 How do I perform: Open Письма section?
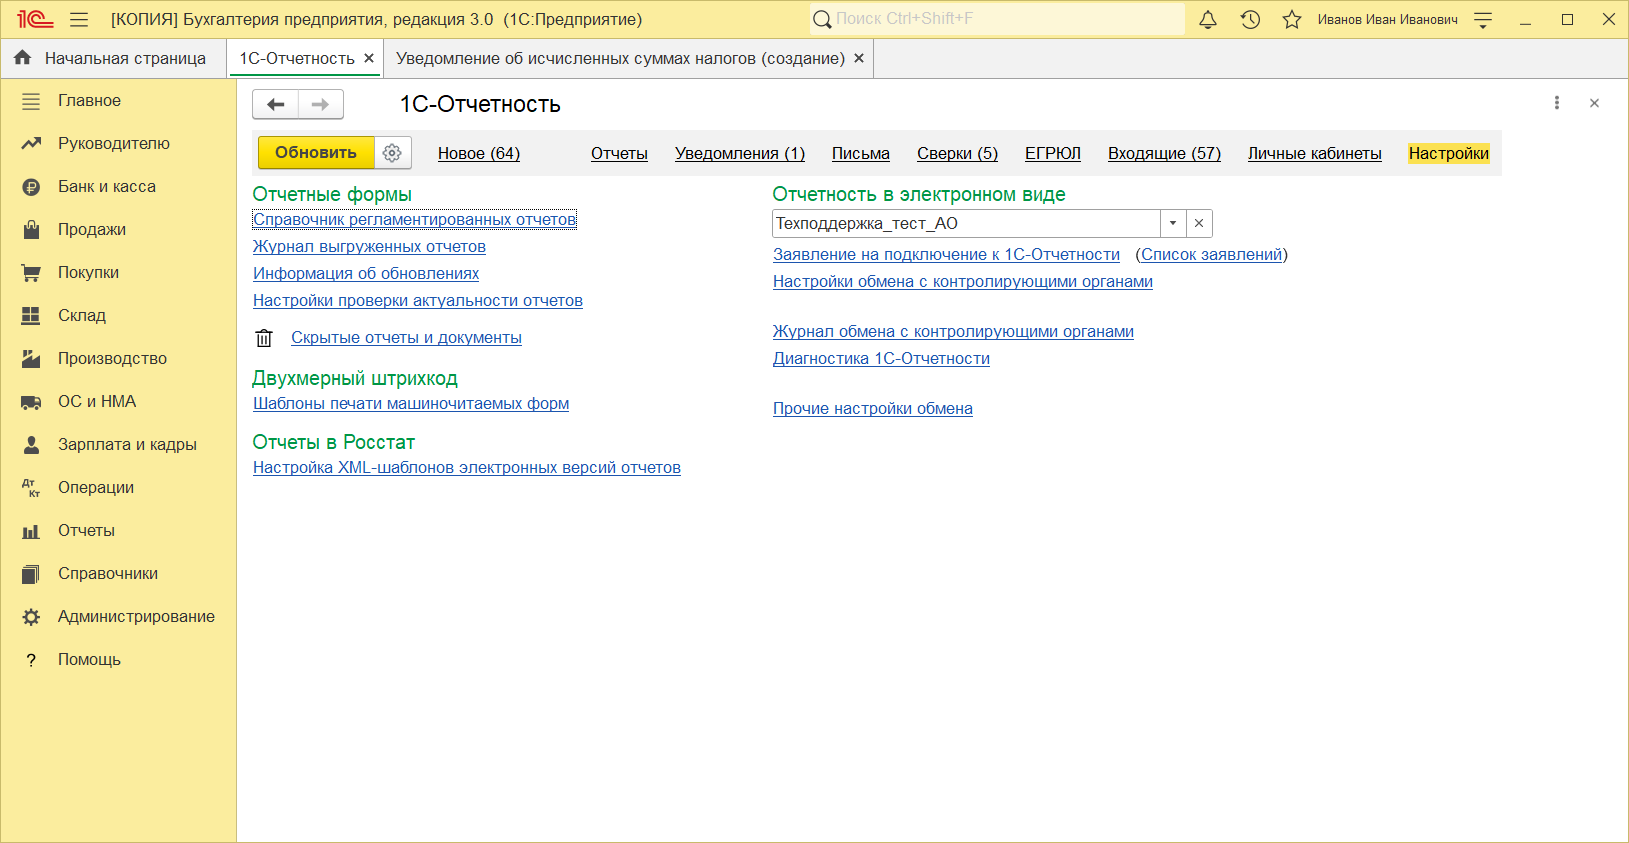click(x=861, y=154)
